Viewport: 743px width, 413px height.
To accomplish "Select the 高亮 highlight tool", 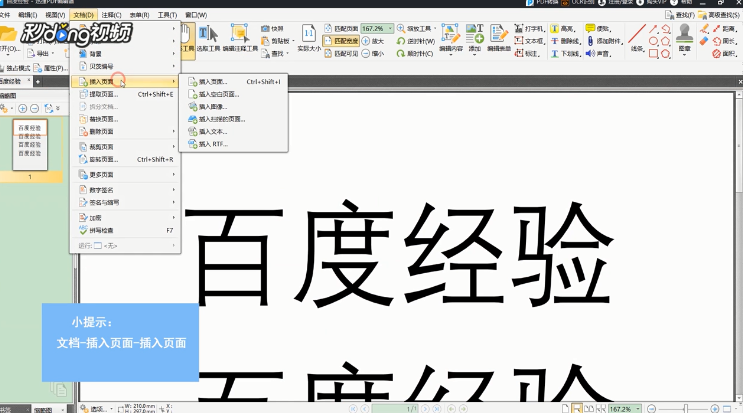I will pyautogui.click(x=563, y=29).
